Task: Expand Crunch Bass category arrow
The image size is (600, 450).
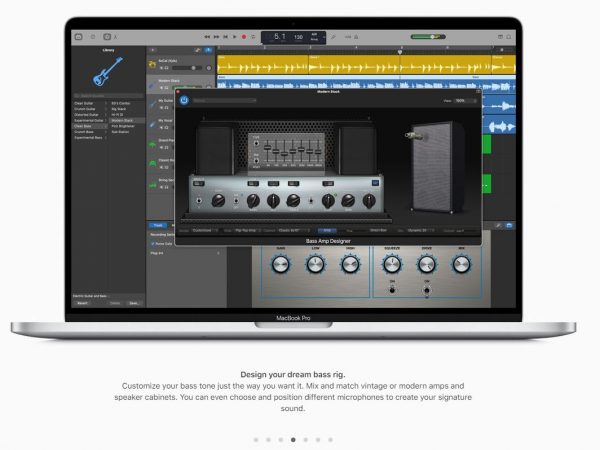Action: (106, 132)
